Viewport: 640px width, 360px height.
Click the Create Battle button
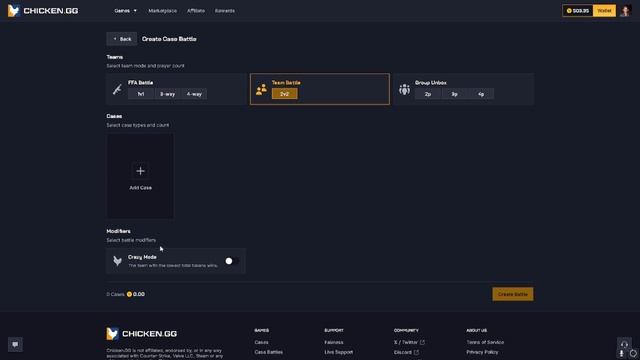[x=513, y=294]
